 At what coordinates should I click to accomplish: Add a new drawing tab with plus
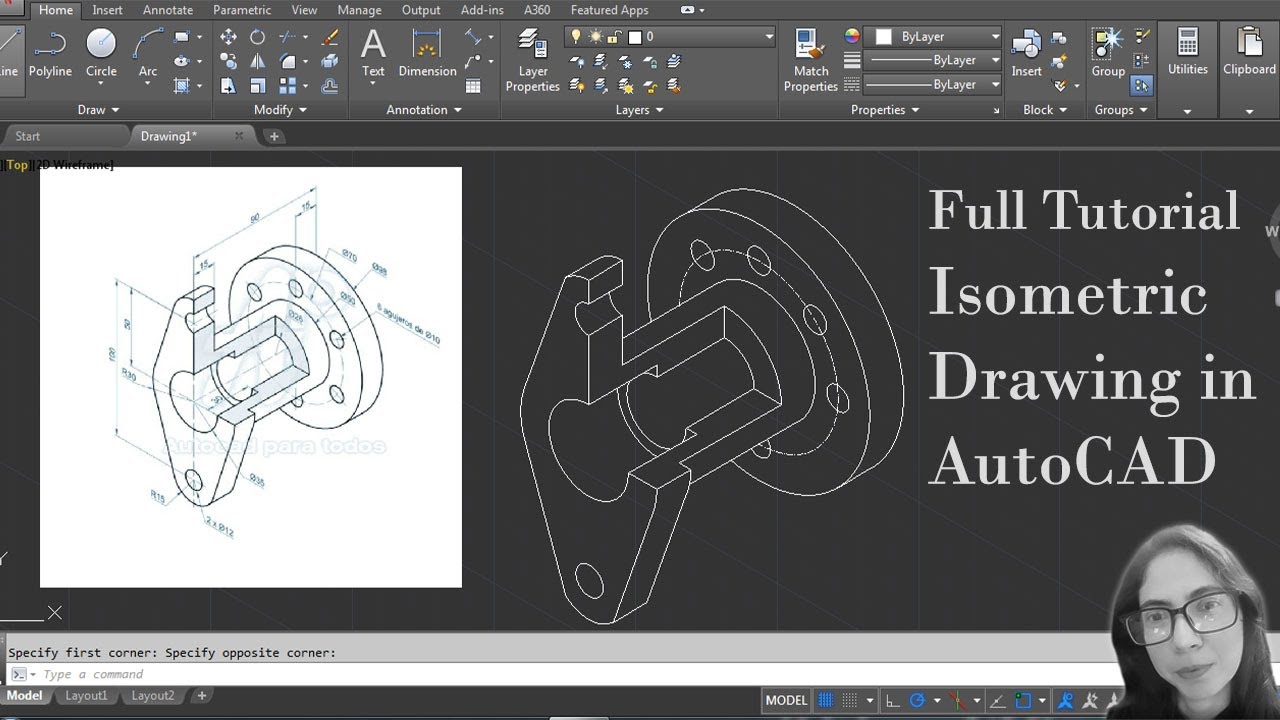(274, 136)
